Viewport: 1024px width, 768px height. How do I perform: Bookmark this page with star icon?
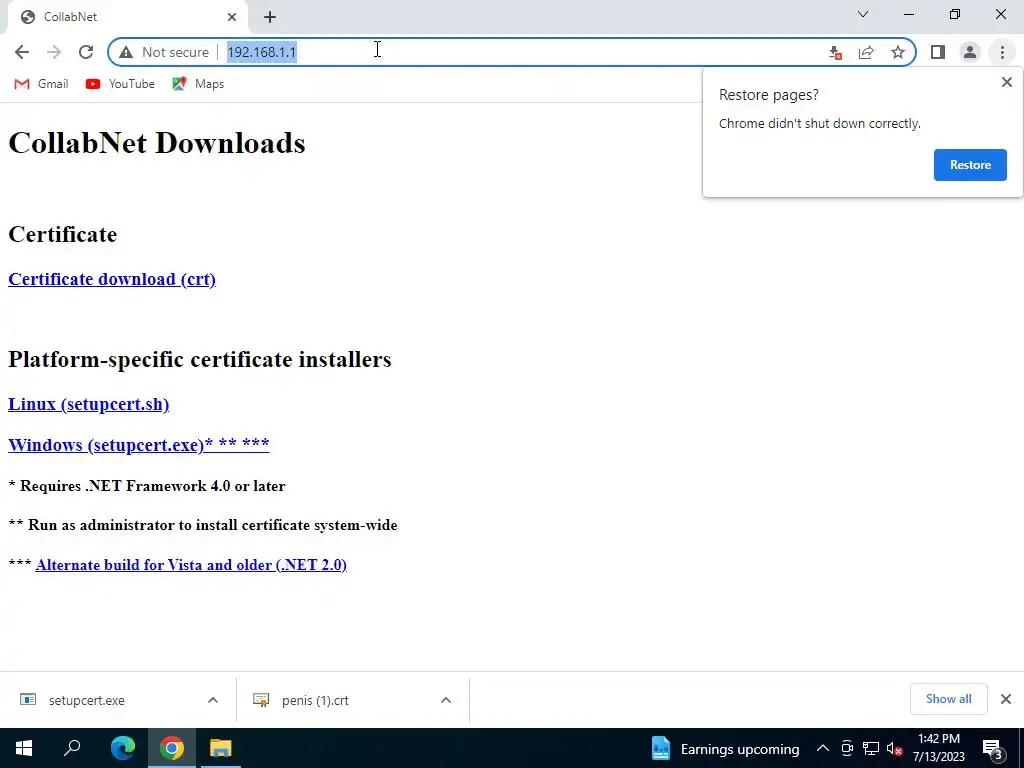tap(898, 52)
